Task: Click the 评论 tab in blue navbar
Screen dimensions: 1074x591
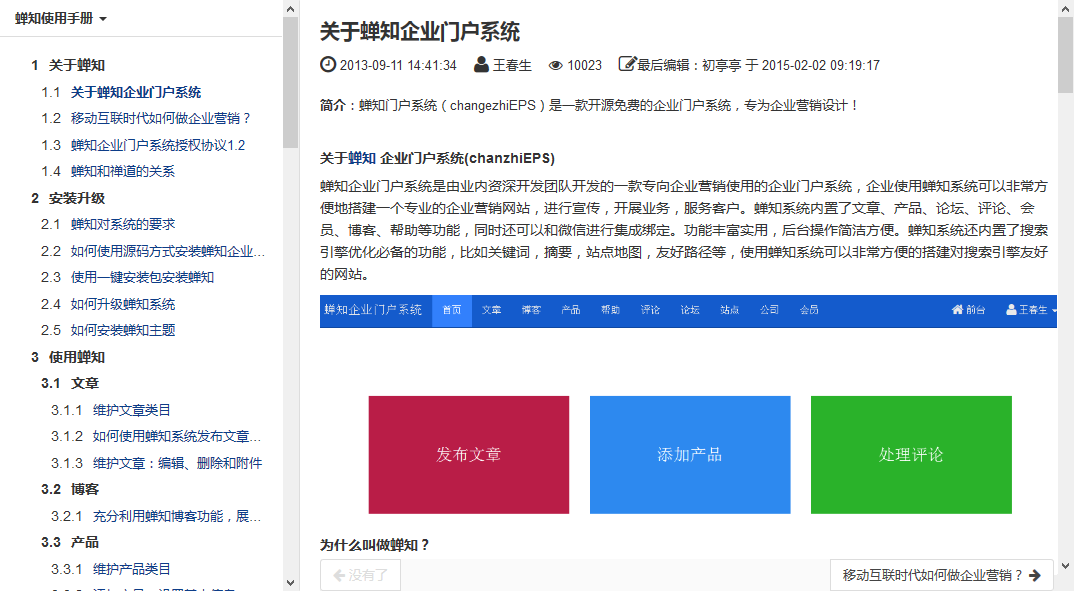Action: click(650, 310)
